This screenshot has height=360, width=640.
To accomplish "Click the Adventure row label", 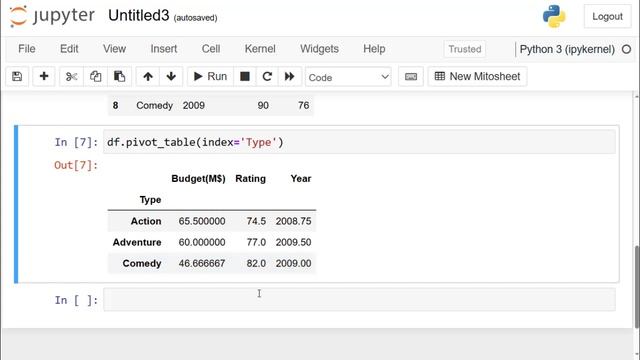I will [137, 242].
